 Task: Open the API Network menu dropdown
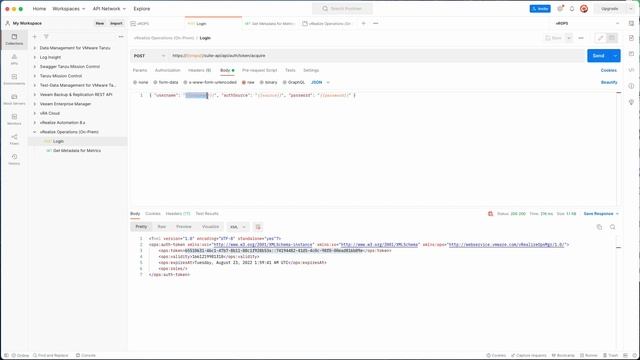pos(109,9)
